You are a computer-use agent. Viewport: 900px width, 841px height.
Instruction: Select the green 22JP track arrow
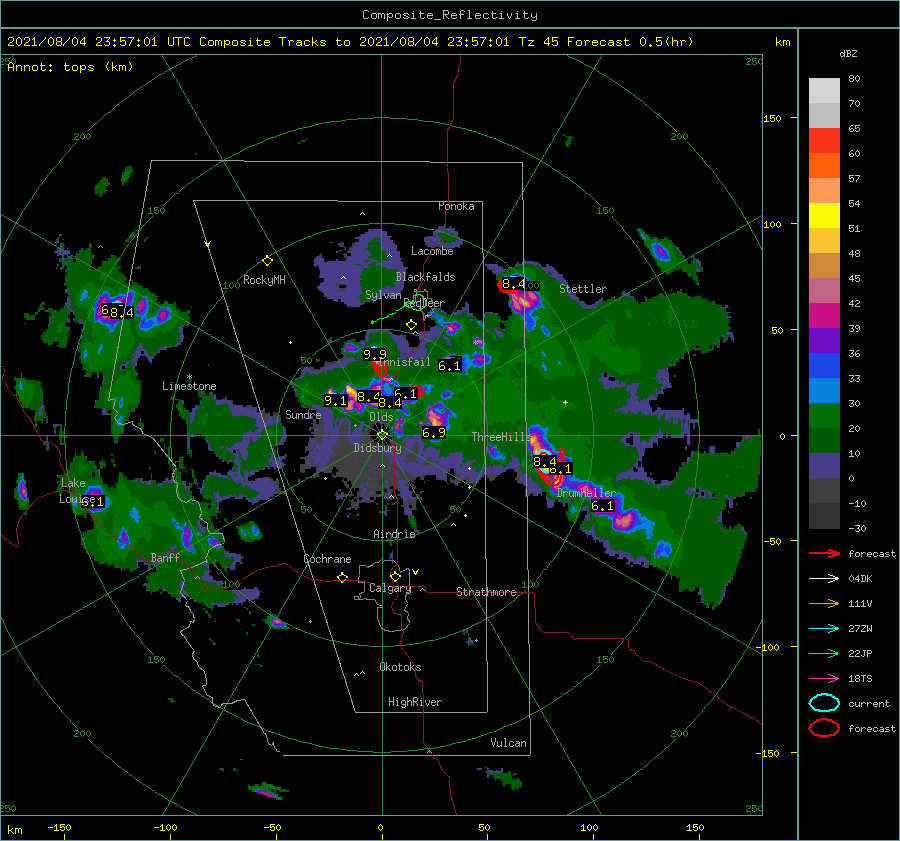coord(824,653)
